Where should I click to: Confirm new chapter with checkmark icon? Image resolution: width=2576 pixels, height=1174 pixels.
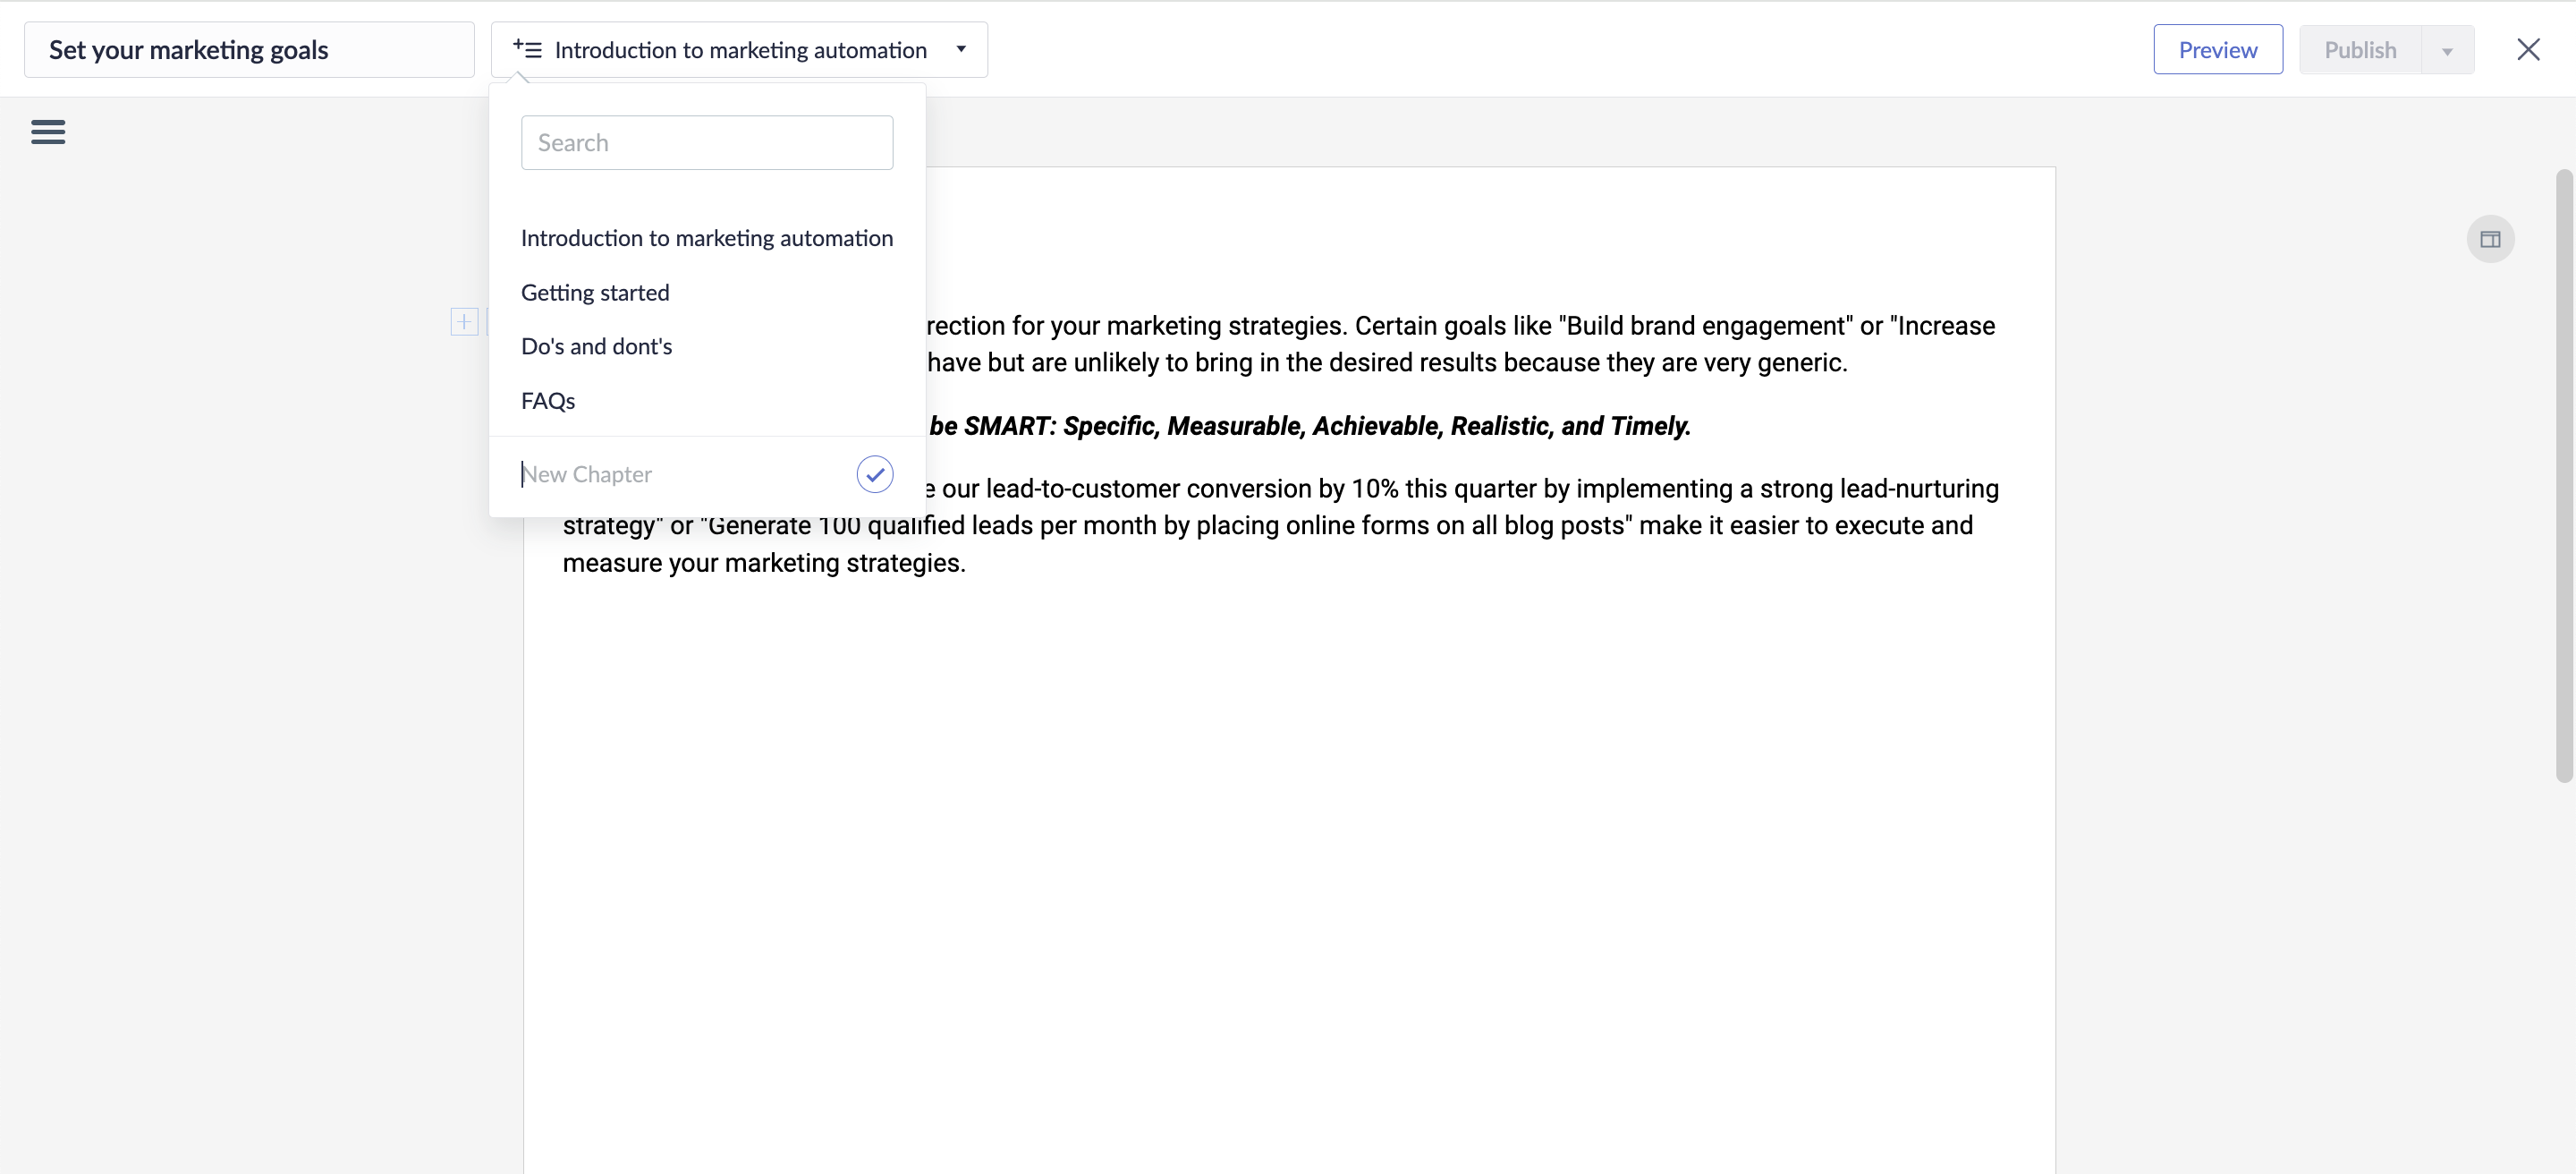874,474
